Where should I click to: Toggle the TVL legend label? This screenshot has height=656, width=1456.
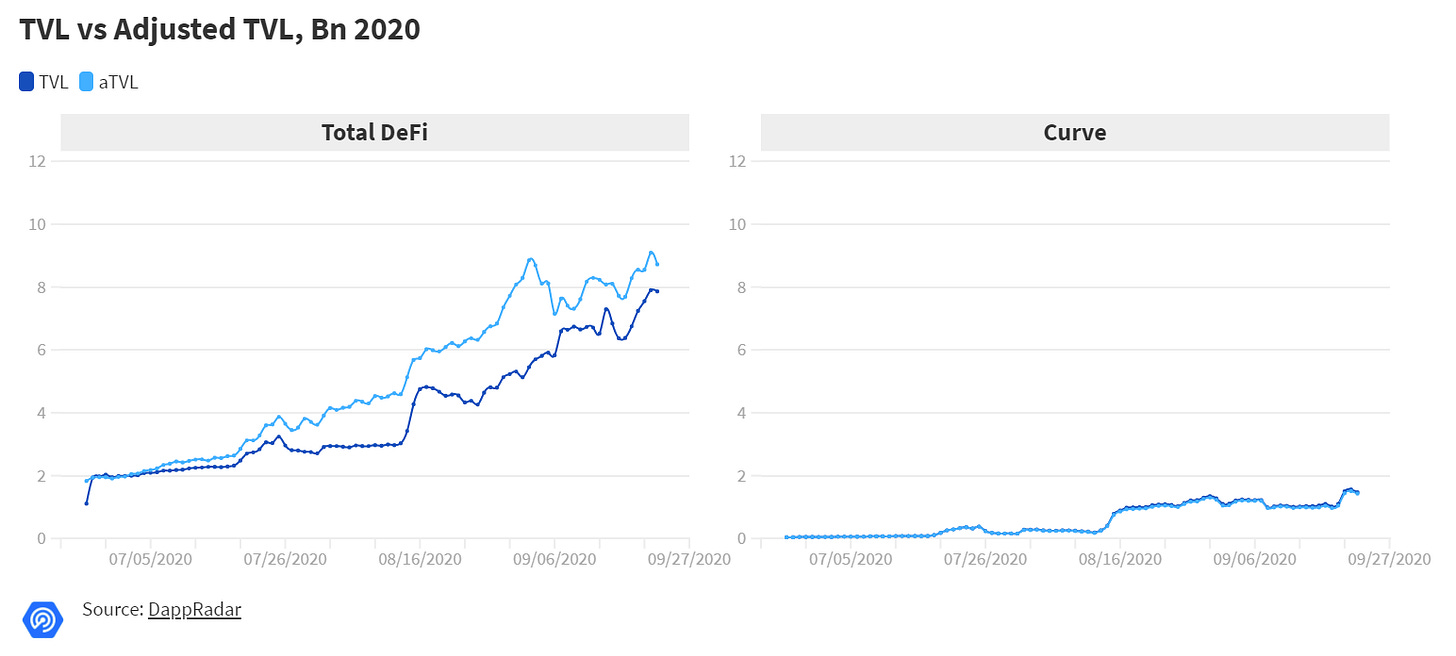(53, 82)
